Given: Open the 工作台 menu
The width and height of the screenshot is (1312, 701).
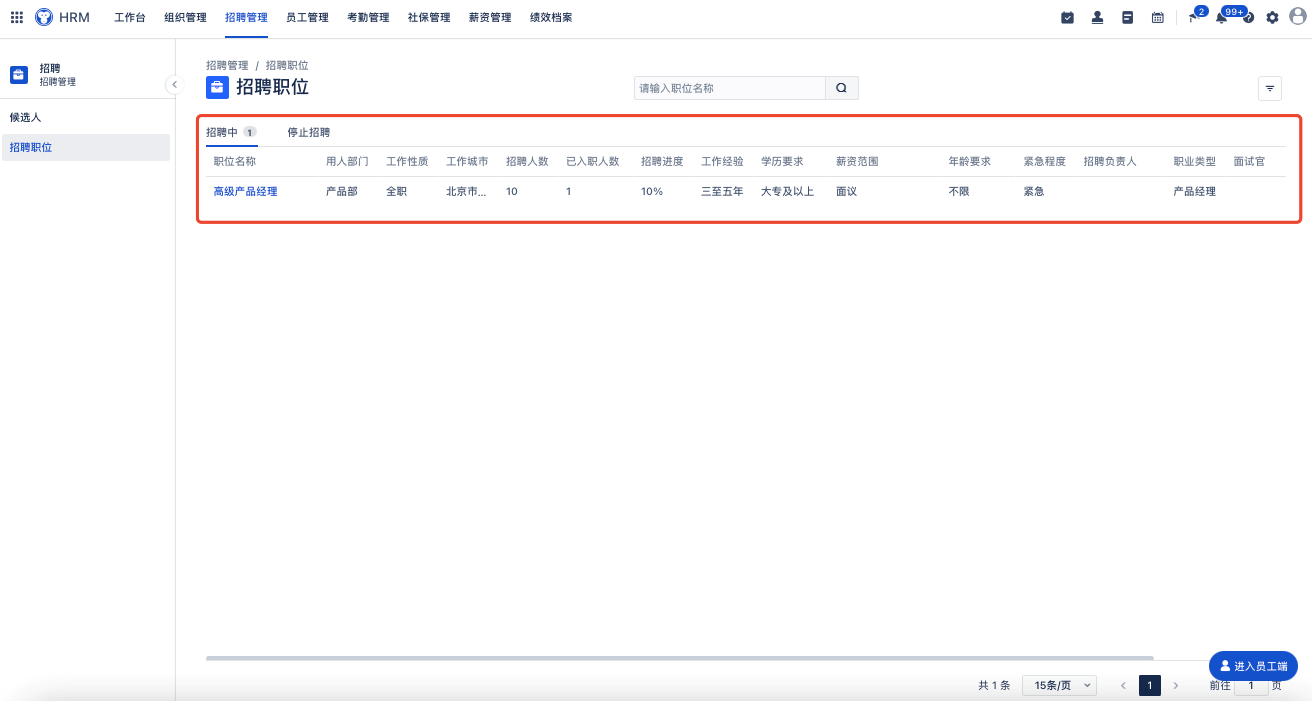Looking at the screenshot, I should point(130,18).
